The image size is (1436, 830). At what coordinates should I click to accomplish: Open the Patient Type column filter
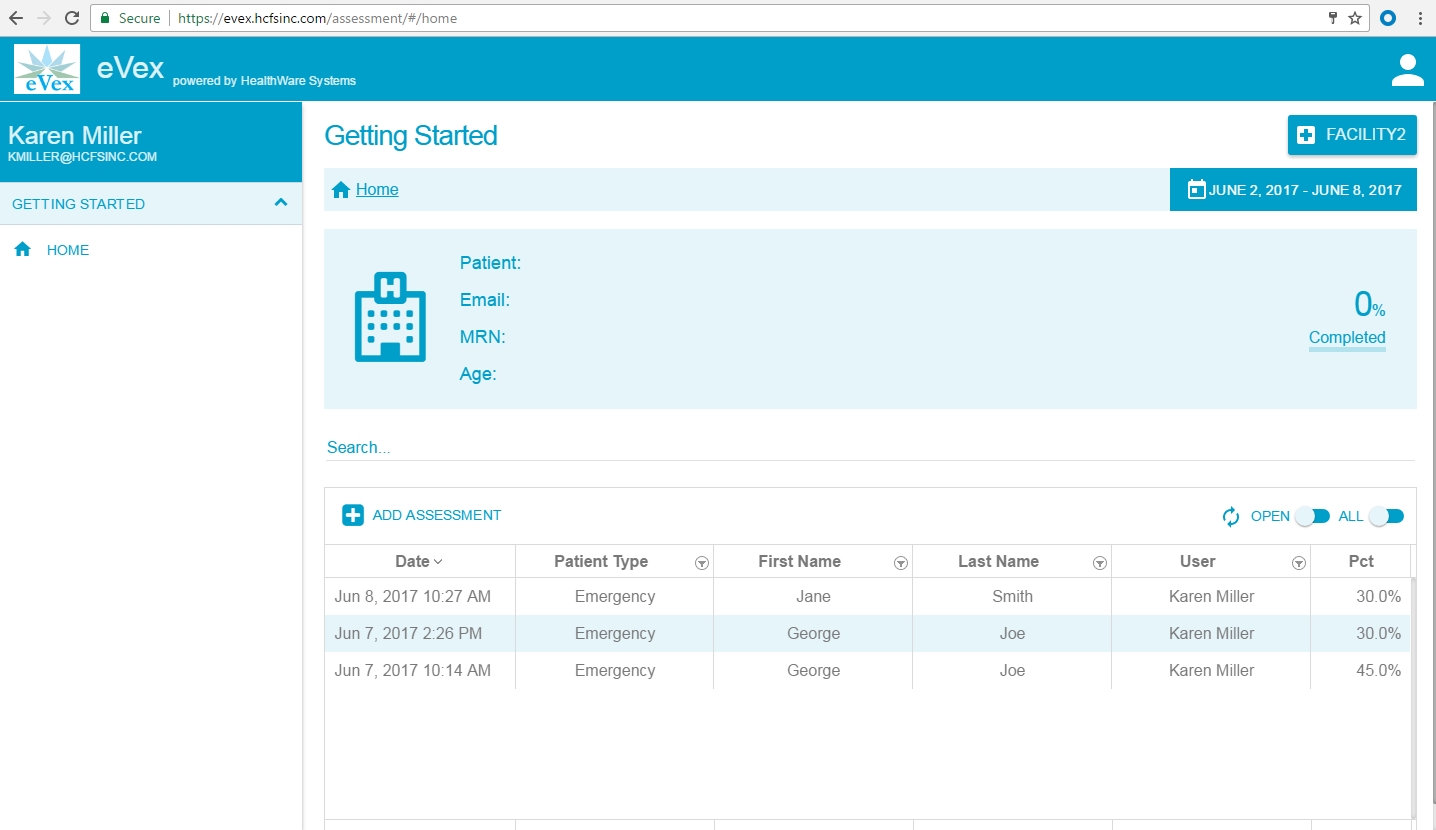click(x=701, y=563)
